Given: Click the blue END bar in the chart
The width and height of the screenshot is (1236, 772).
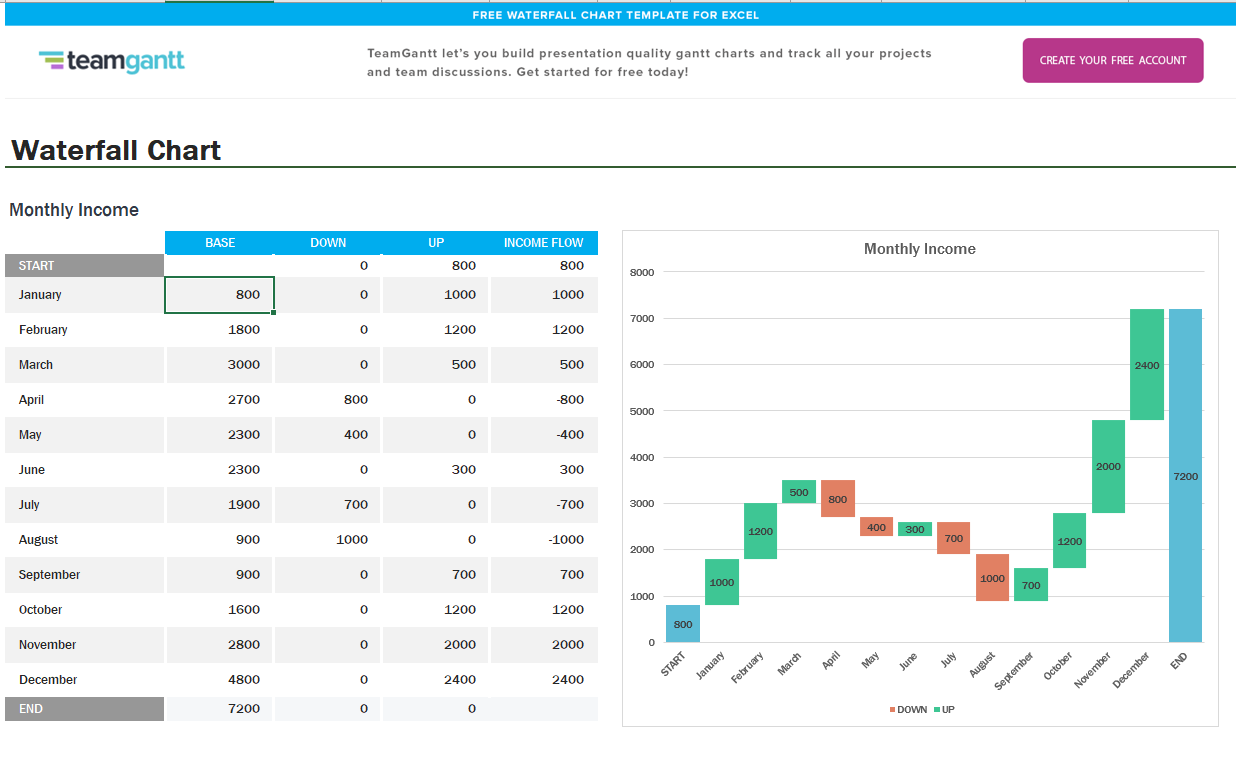Looking at the screenshot, I should point(1185,475).
